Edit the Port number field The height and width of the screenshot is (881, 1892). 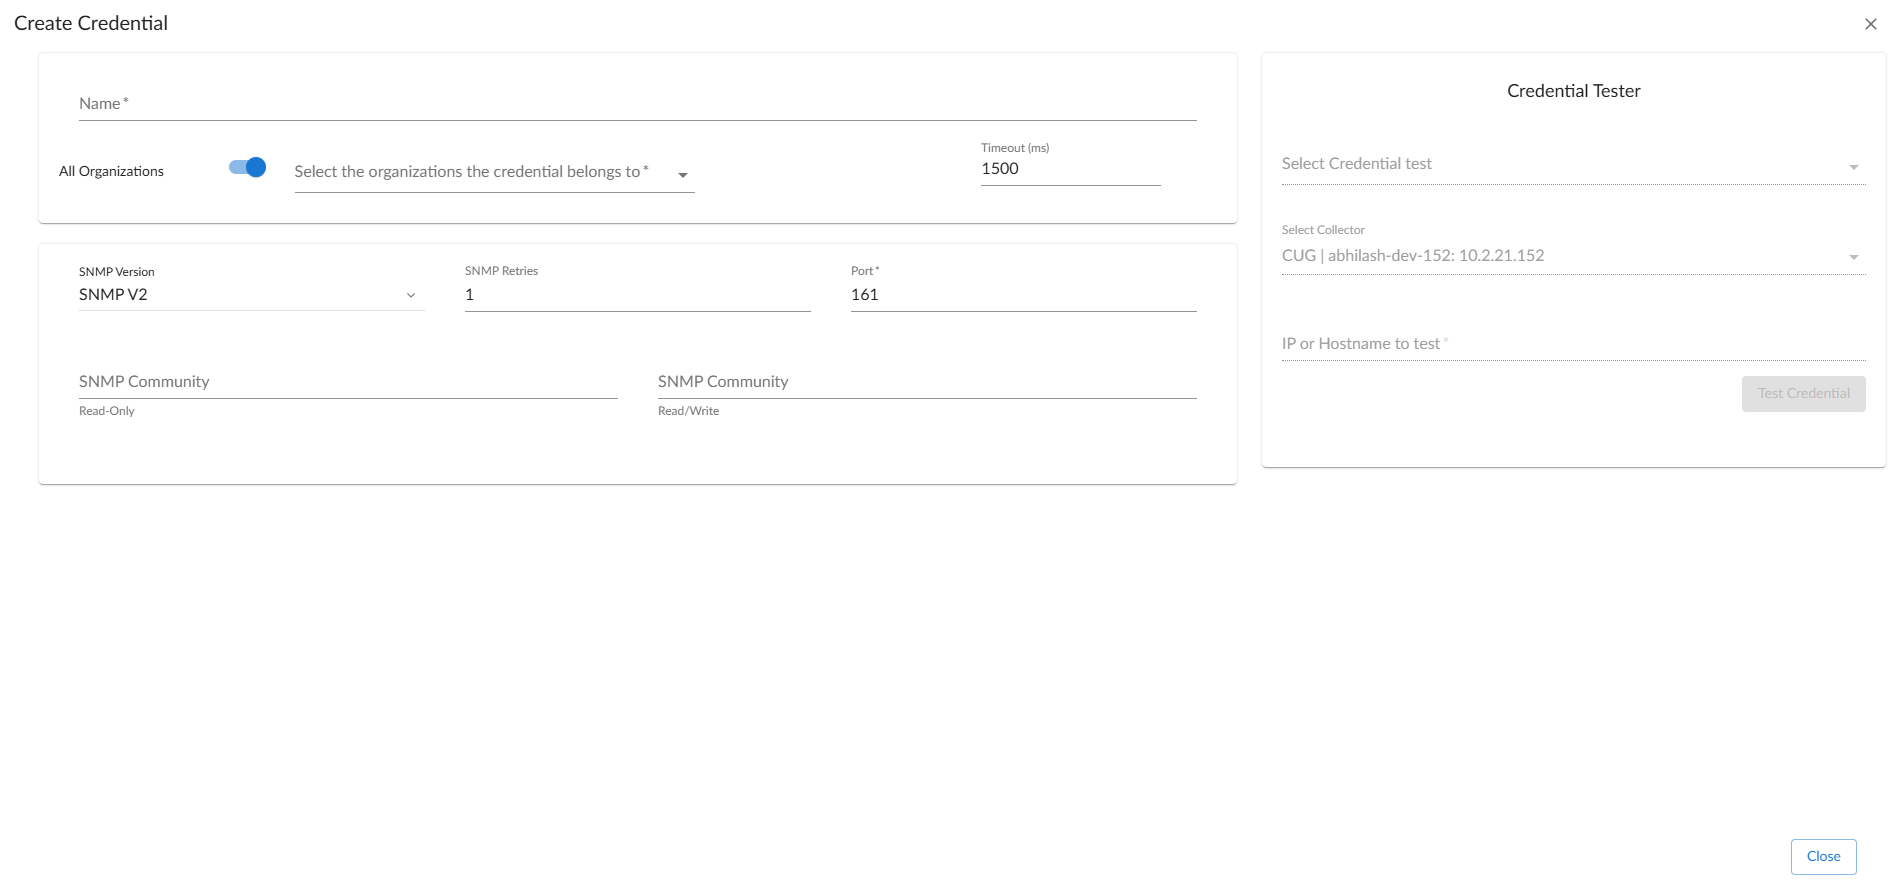pos(1022,295)
